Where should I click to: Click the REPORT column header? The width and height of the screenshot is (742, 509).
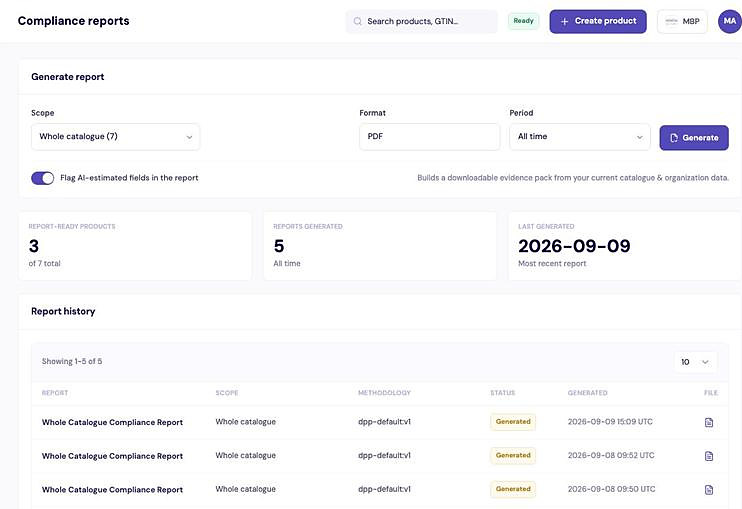point(55,393)
